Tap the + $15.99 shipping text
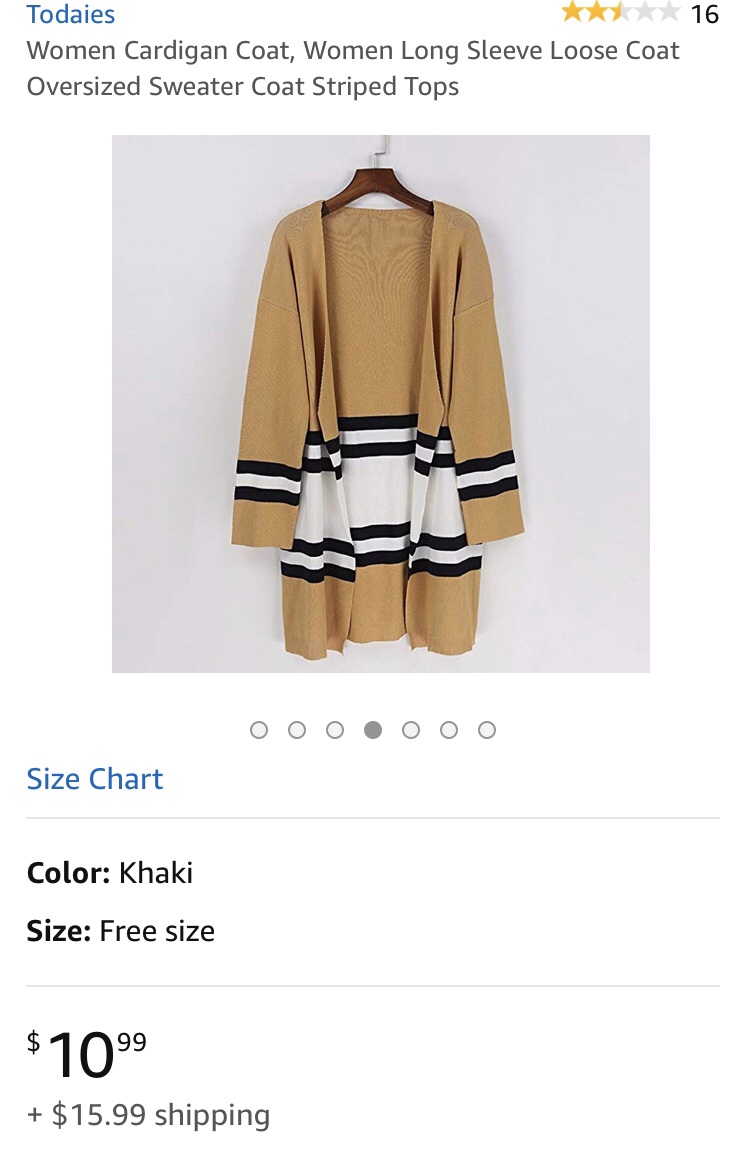The image size is (750, 1166). coord(149,1115)
